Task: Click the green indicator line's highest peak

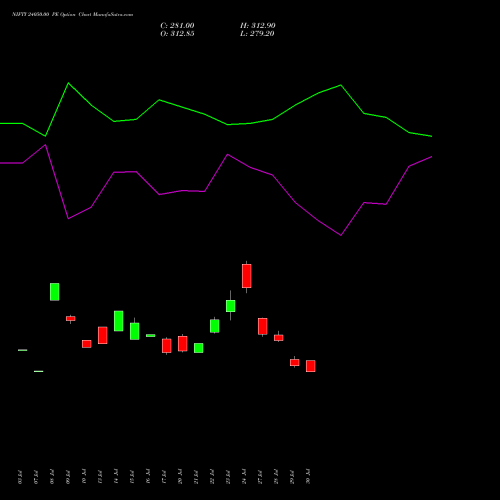Action: (x=69, y=83)
